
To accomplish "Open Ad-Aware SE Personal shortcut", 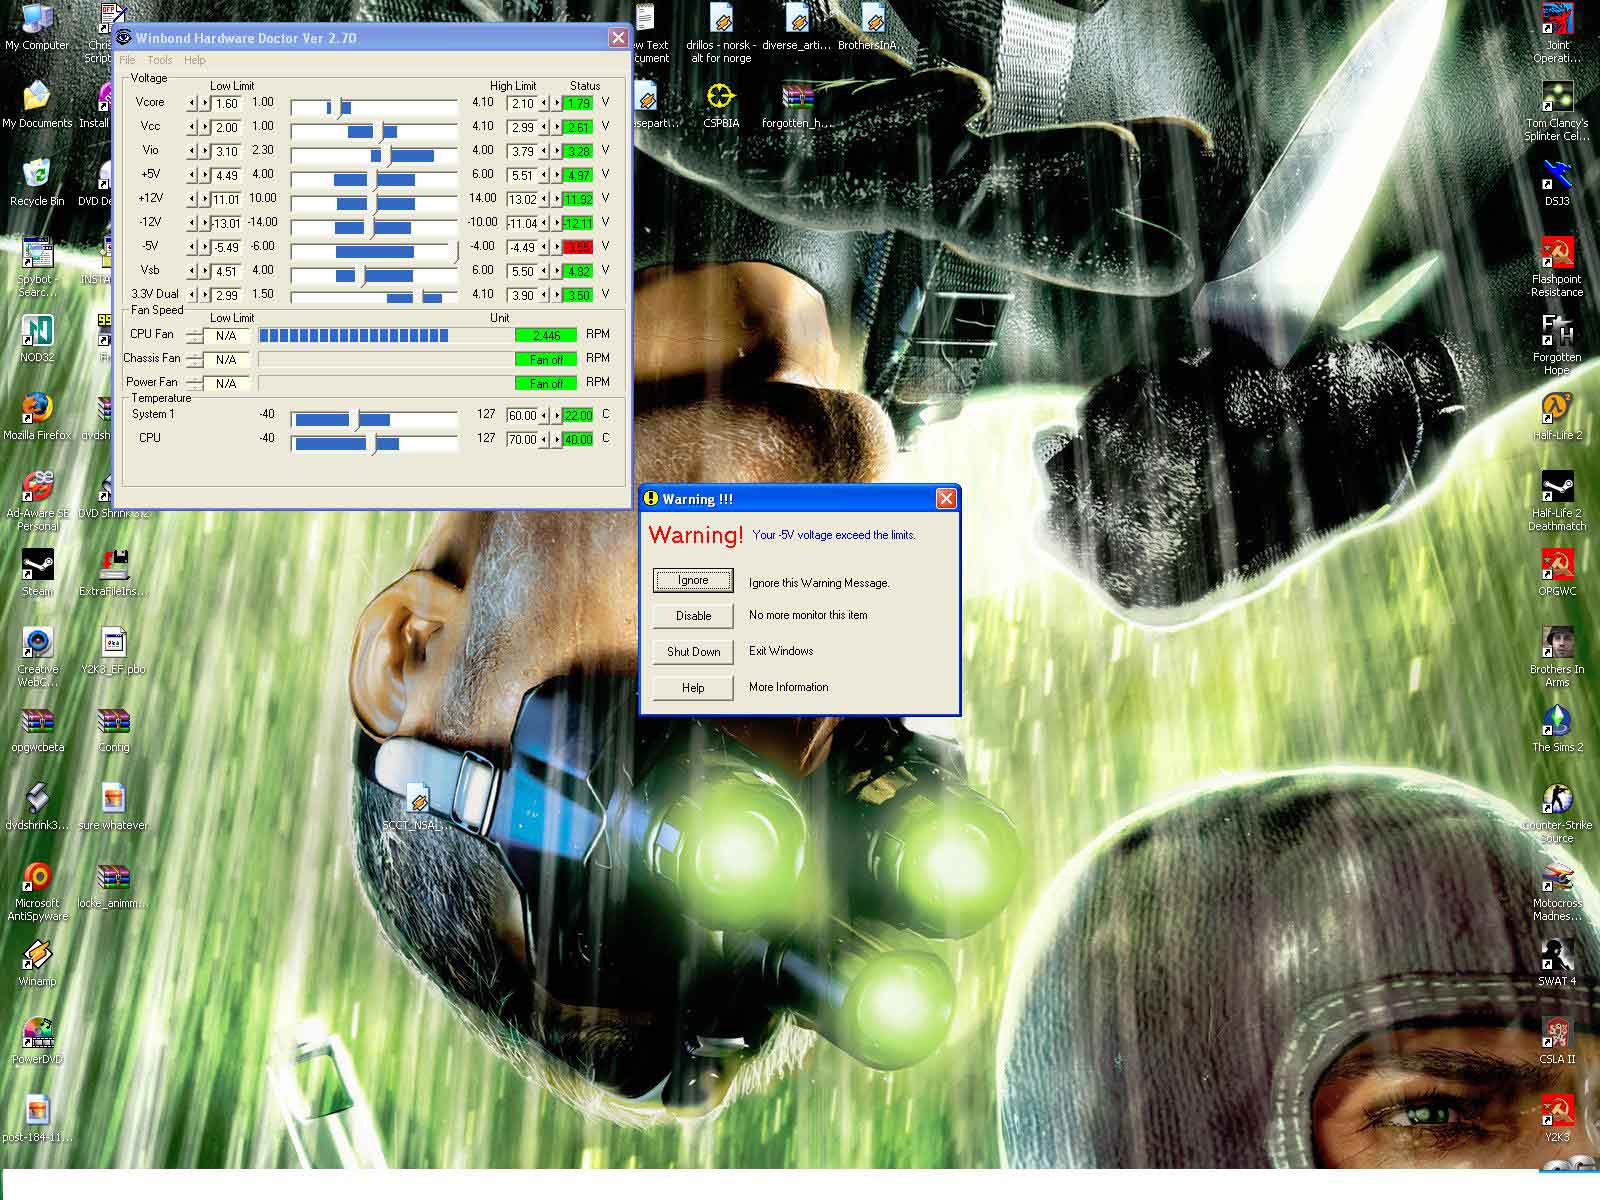I will pyautogui.click(x=37, y=500).
